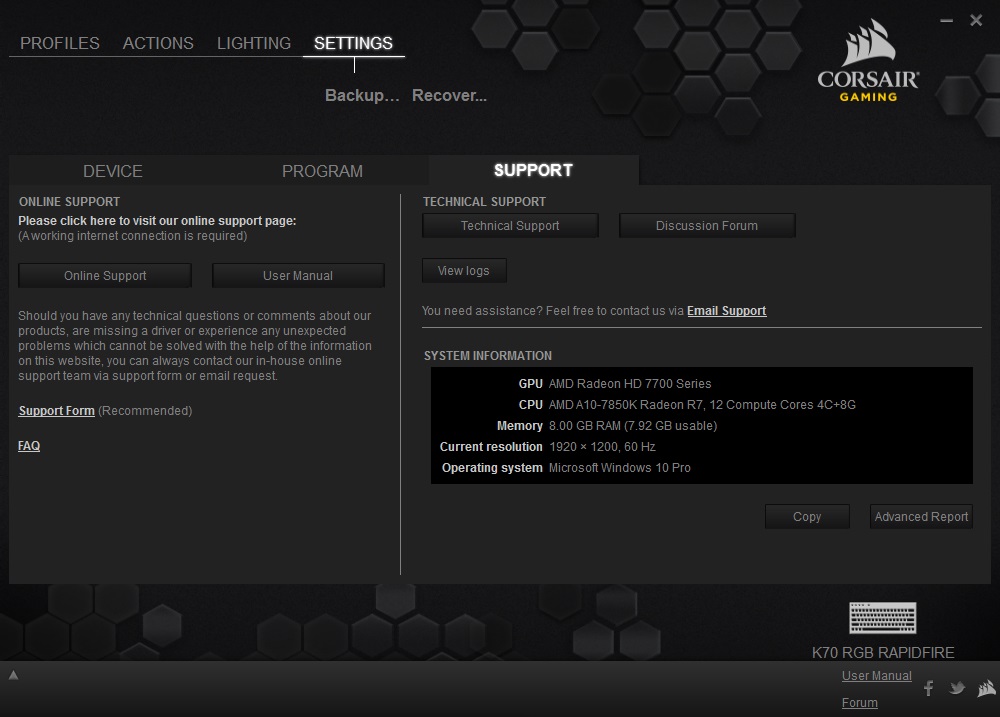
Task: Switch to the PROFILES tab
Action: [60, 43]
